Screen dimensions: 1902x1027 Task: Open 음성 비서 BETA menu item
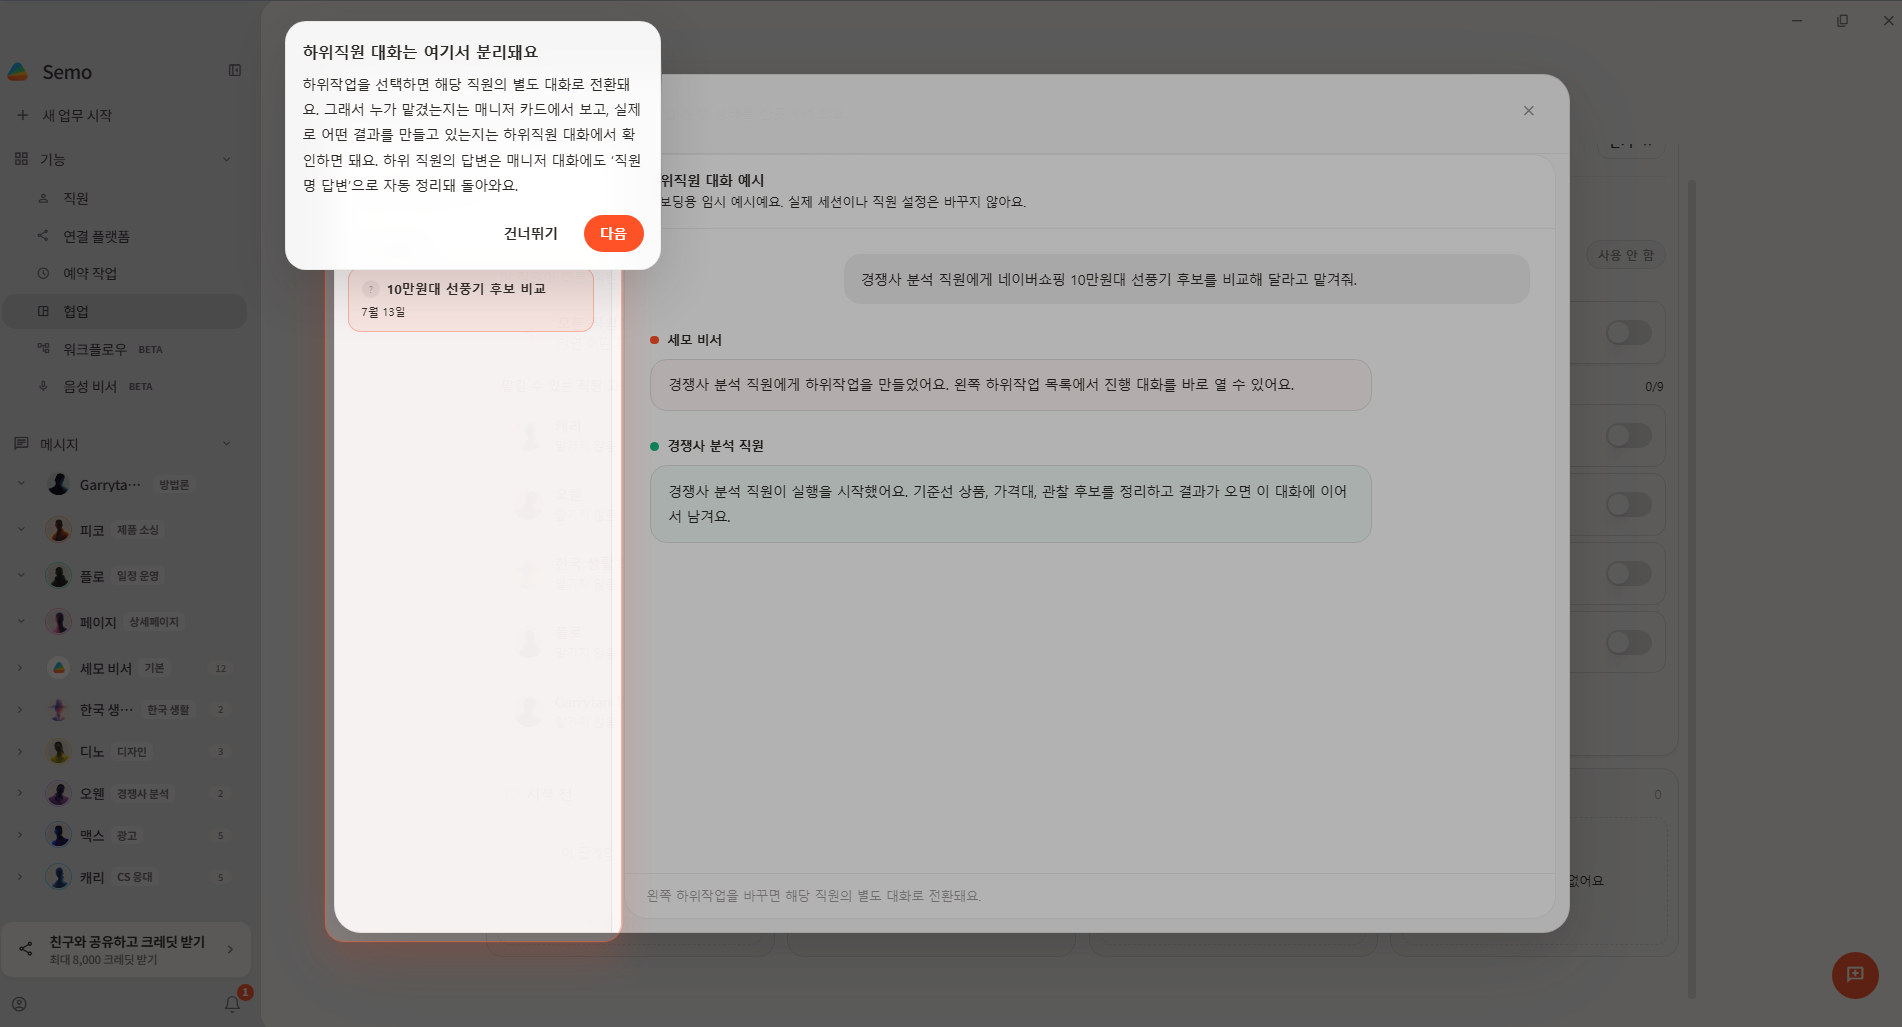125,386
